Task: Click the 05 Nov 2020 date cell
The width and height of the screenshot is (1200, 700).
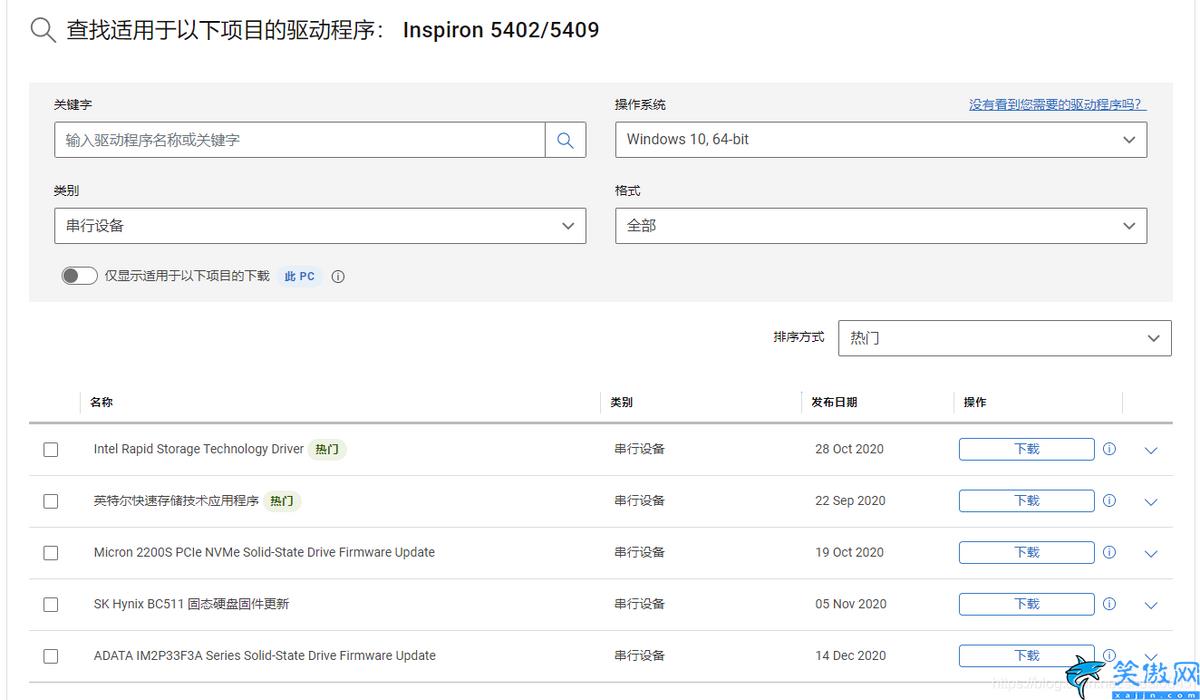Action: click(x=851, y=604)
